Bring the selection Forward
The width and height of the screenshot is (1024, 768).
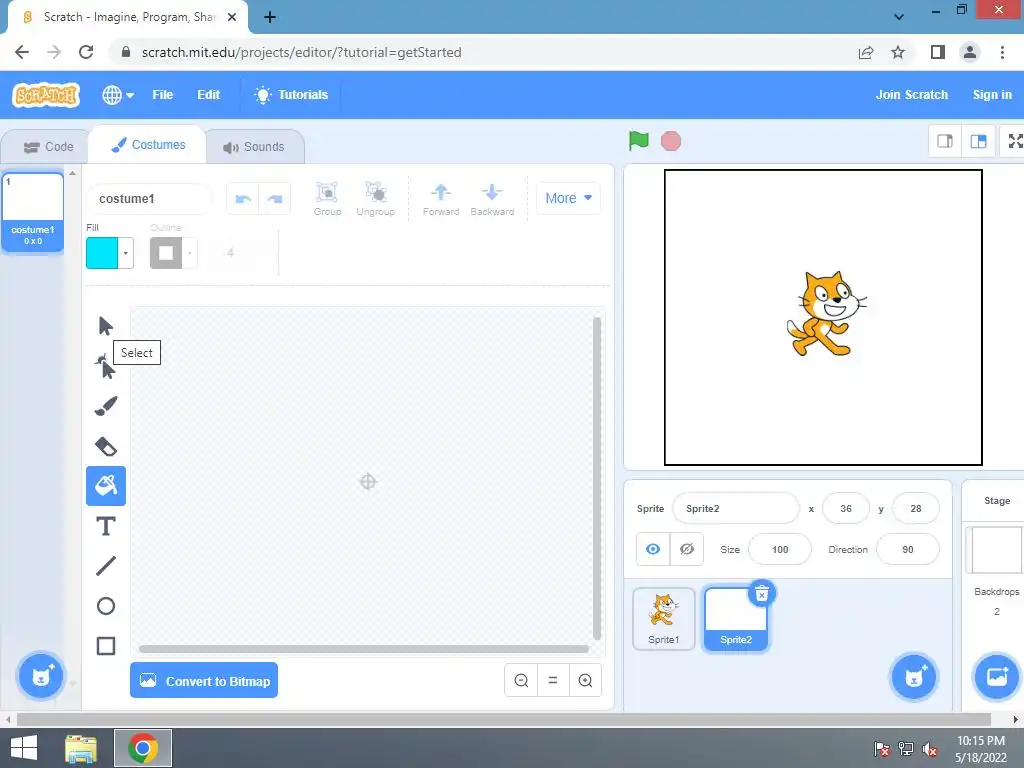tap(441, 199)
